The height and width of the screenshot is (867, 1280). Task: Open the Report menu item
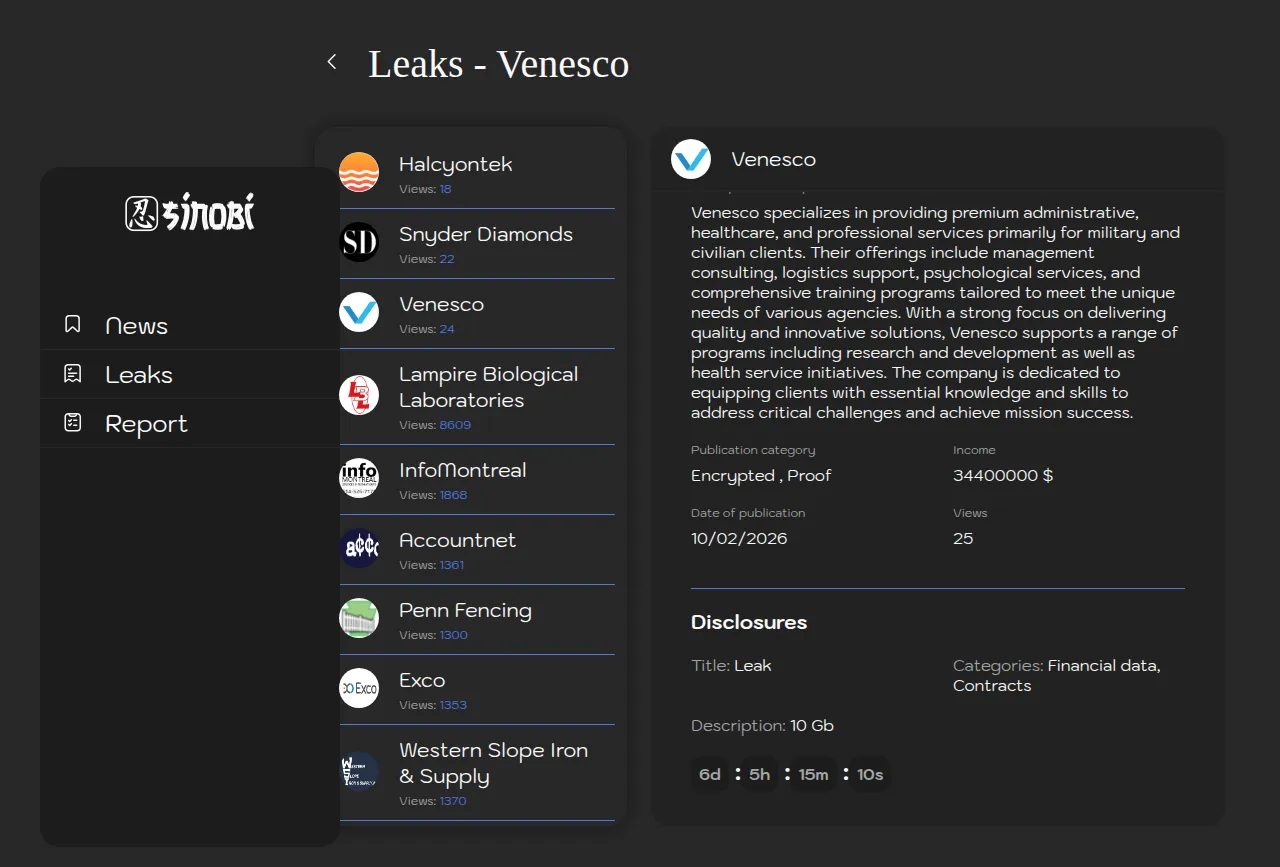coord(146,424)
